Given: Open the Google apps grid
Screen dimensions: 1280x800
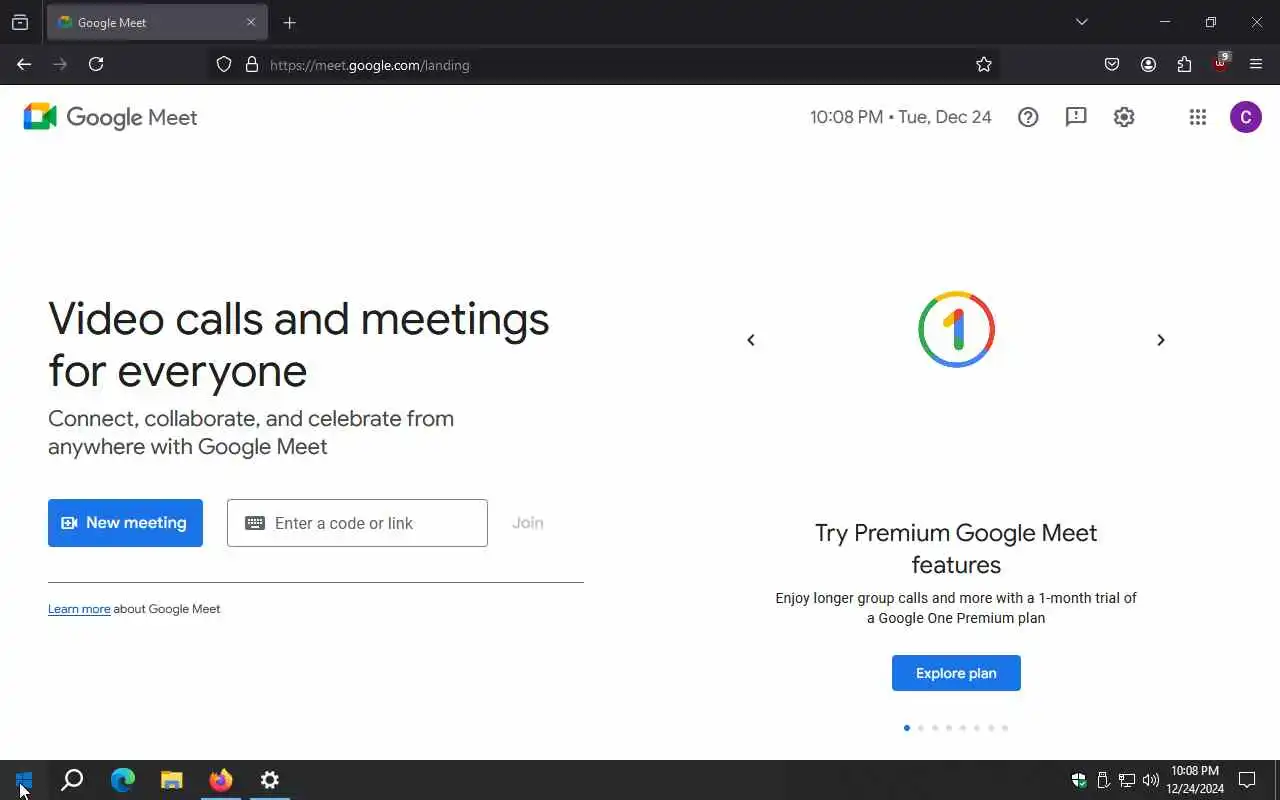Looking at the screenshot, I should click(x=1198, y=117).
